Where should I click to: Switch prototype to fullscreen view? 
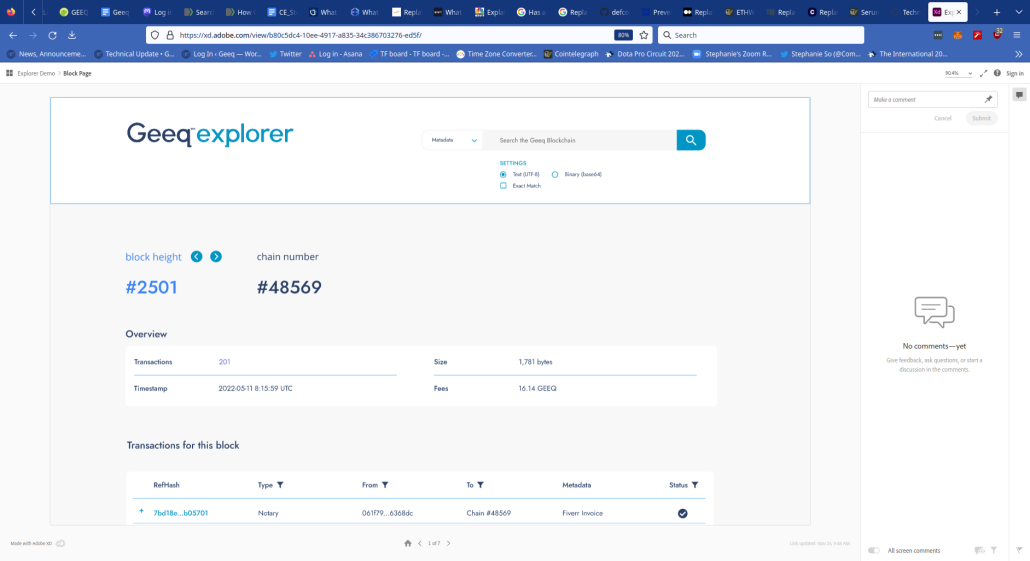pyautogui.click(x=983, y=74)
